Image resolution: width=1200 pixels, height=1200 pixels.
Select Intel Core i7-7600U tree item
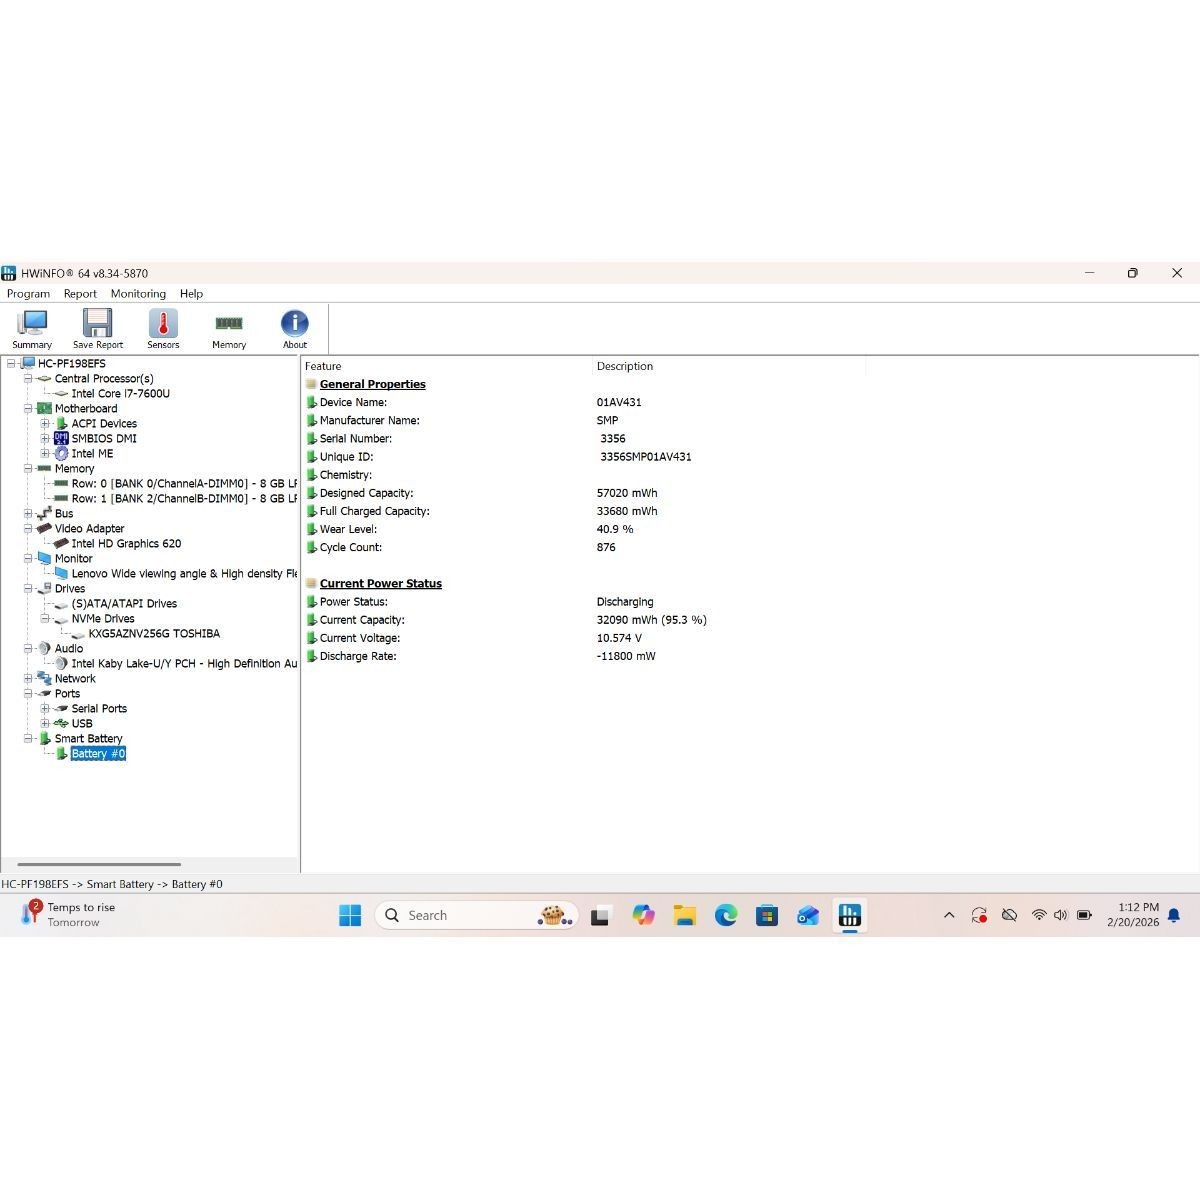[x=120, y=393]
